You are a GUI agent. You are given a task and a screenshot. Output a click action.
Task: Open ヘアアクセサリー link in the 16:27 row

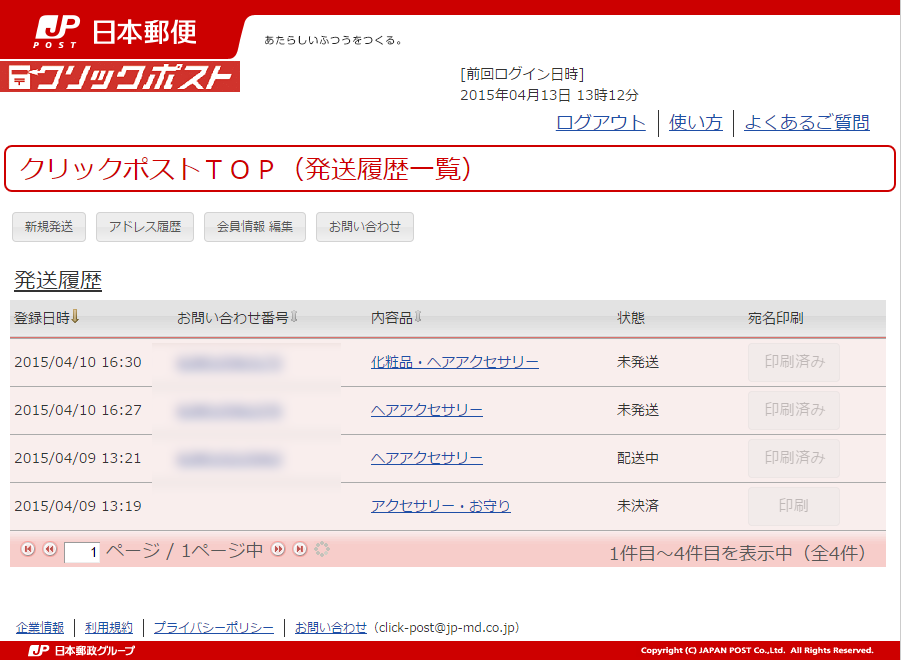point(426,410)
